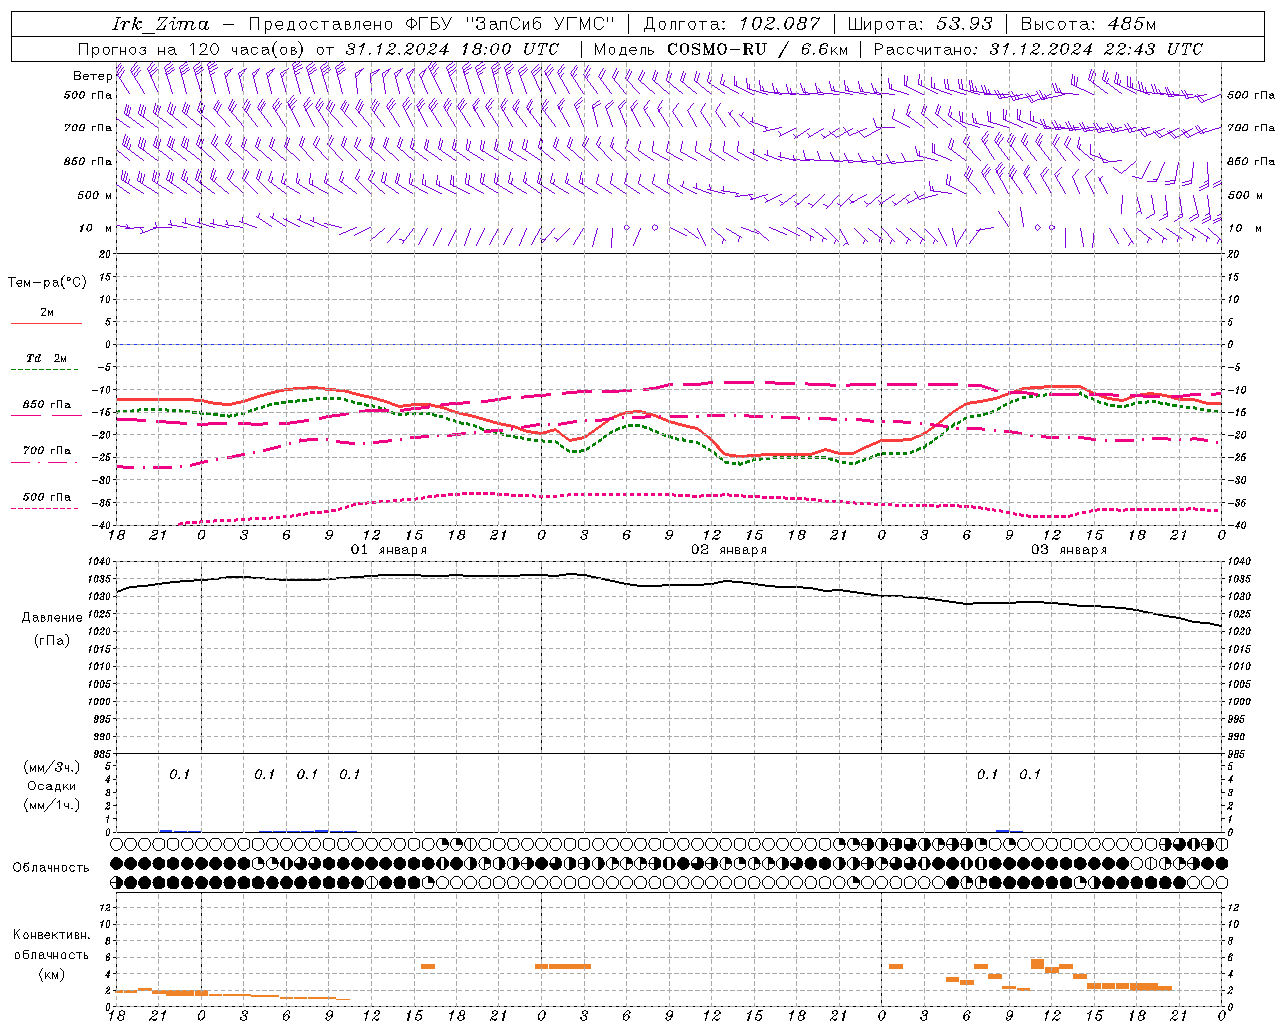The width and height of the screenshot is (1280, 1024).
Task: Click the (км) convective height unit label
Action: point(51,974)
